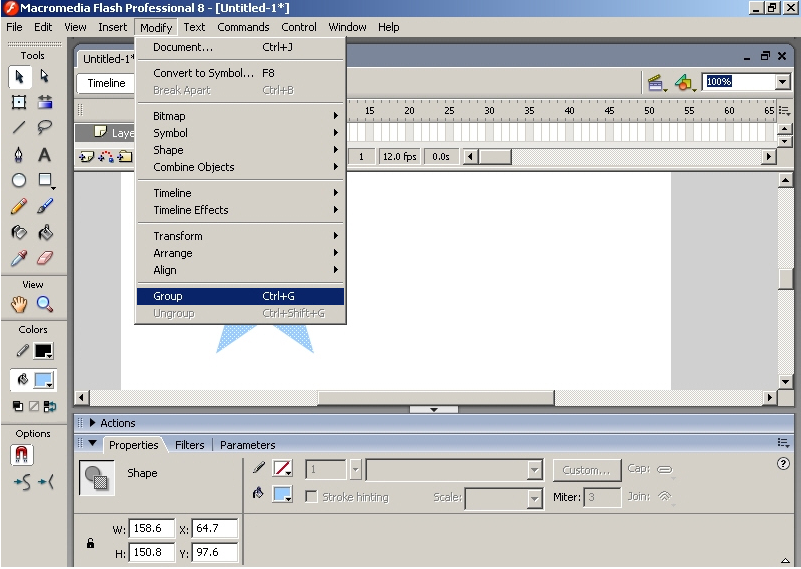
Task: Select the Line tool
Action: pos(19,127)
